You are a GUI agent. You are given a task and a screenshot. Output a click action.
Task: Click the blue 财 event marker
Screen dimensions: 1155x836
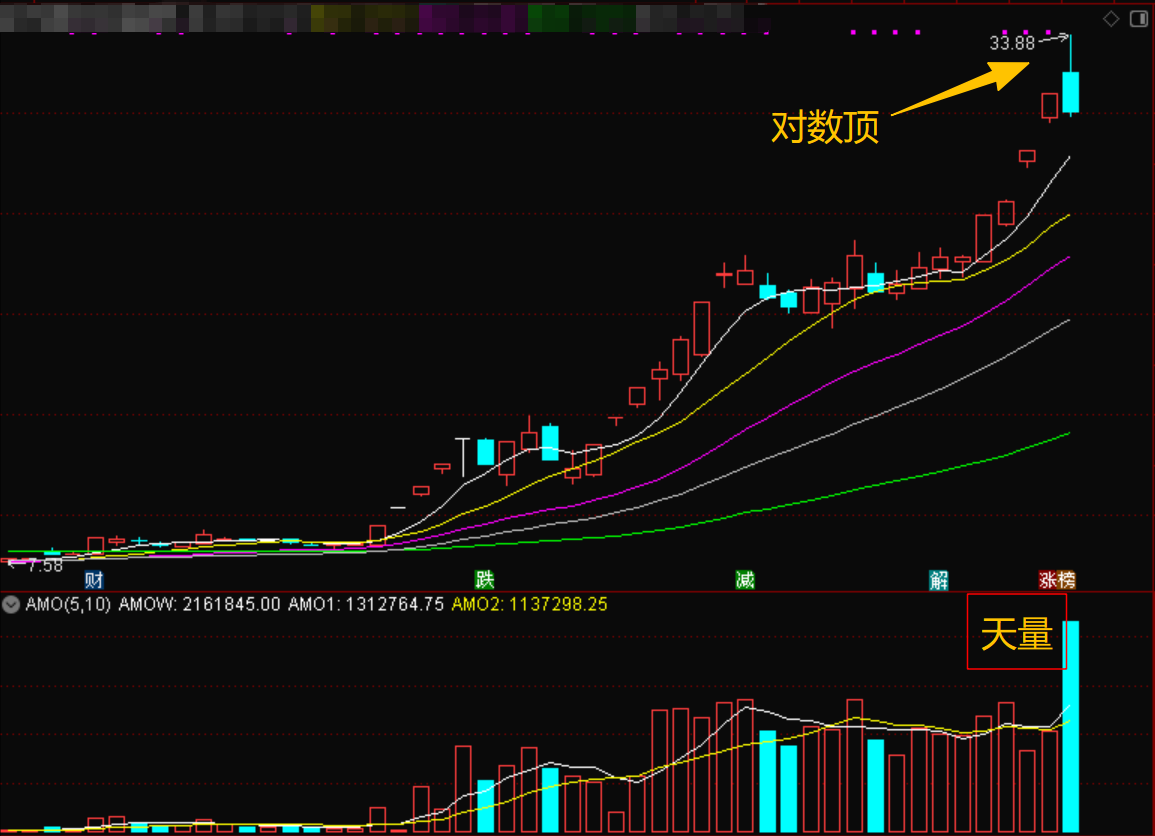pos(94,580)
